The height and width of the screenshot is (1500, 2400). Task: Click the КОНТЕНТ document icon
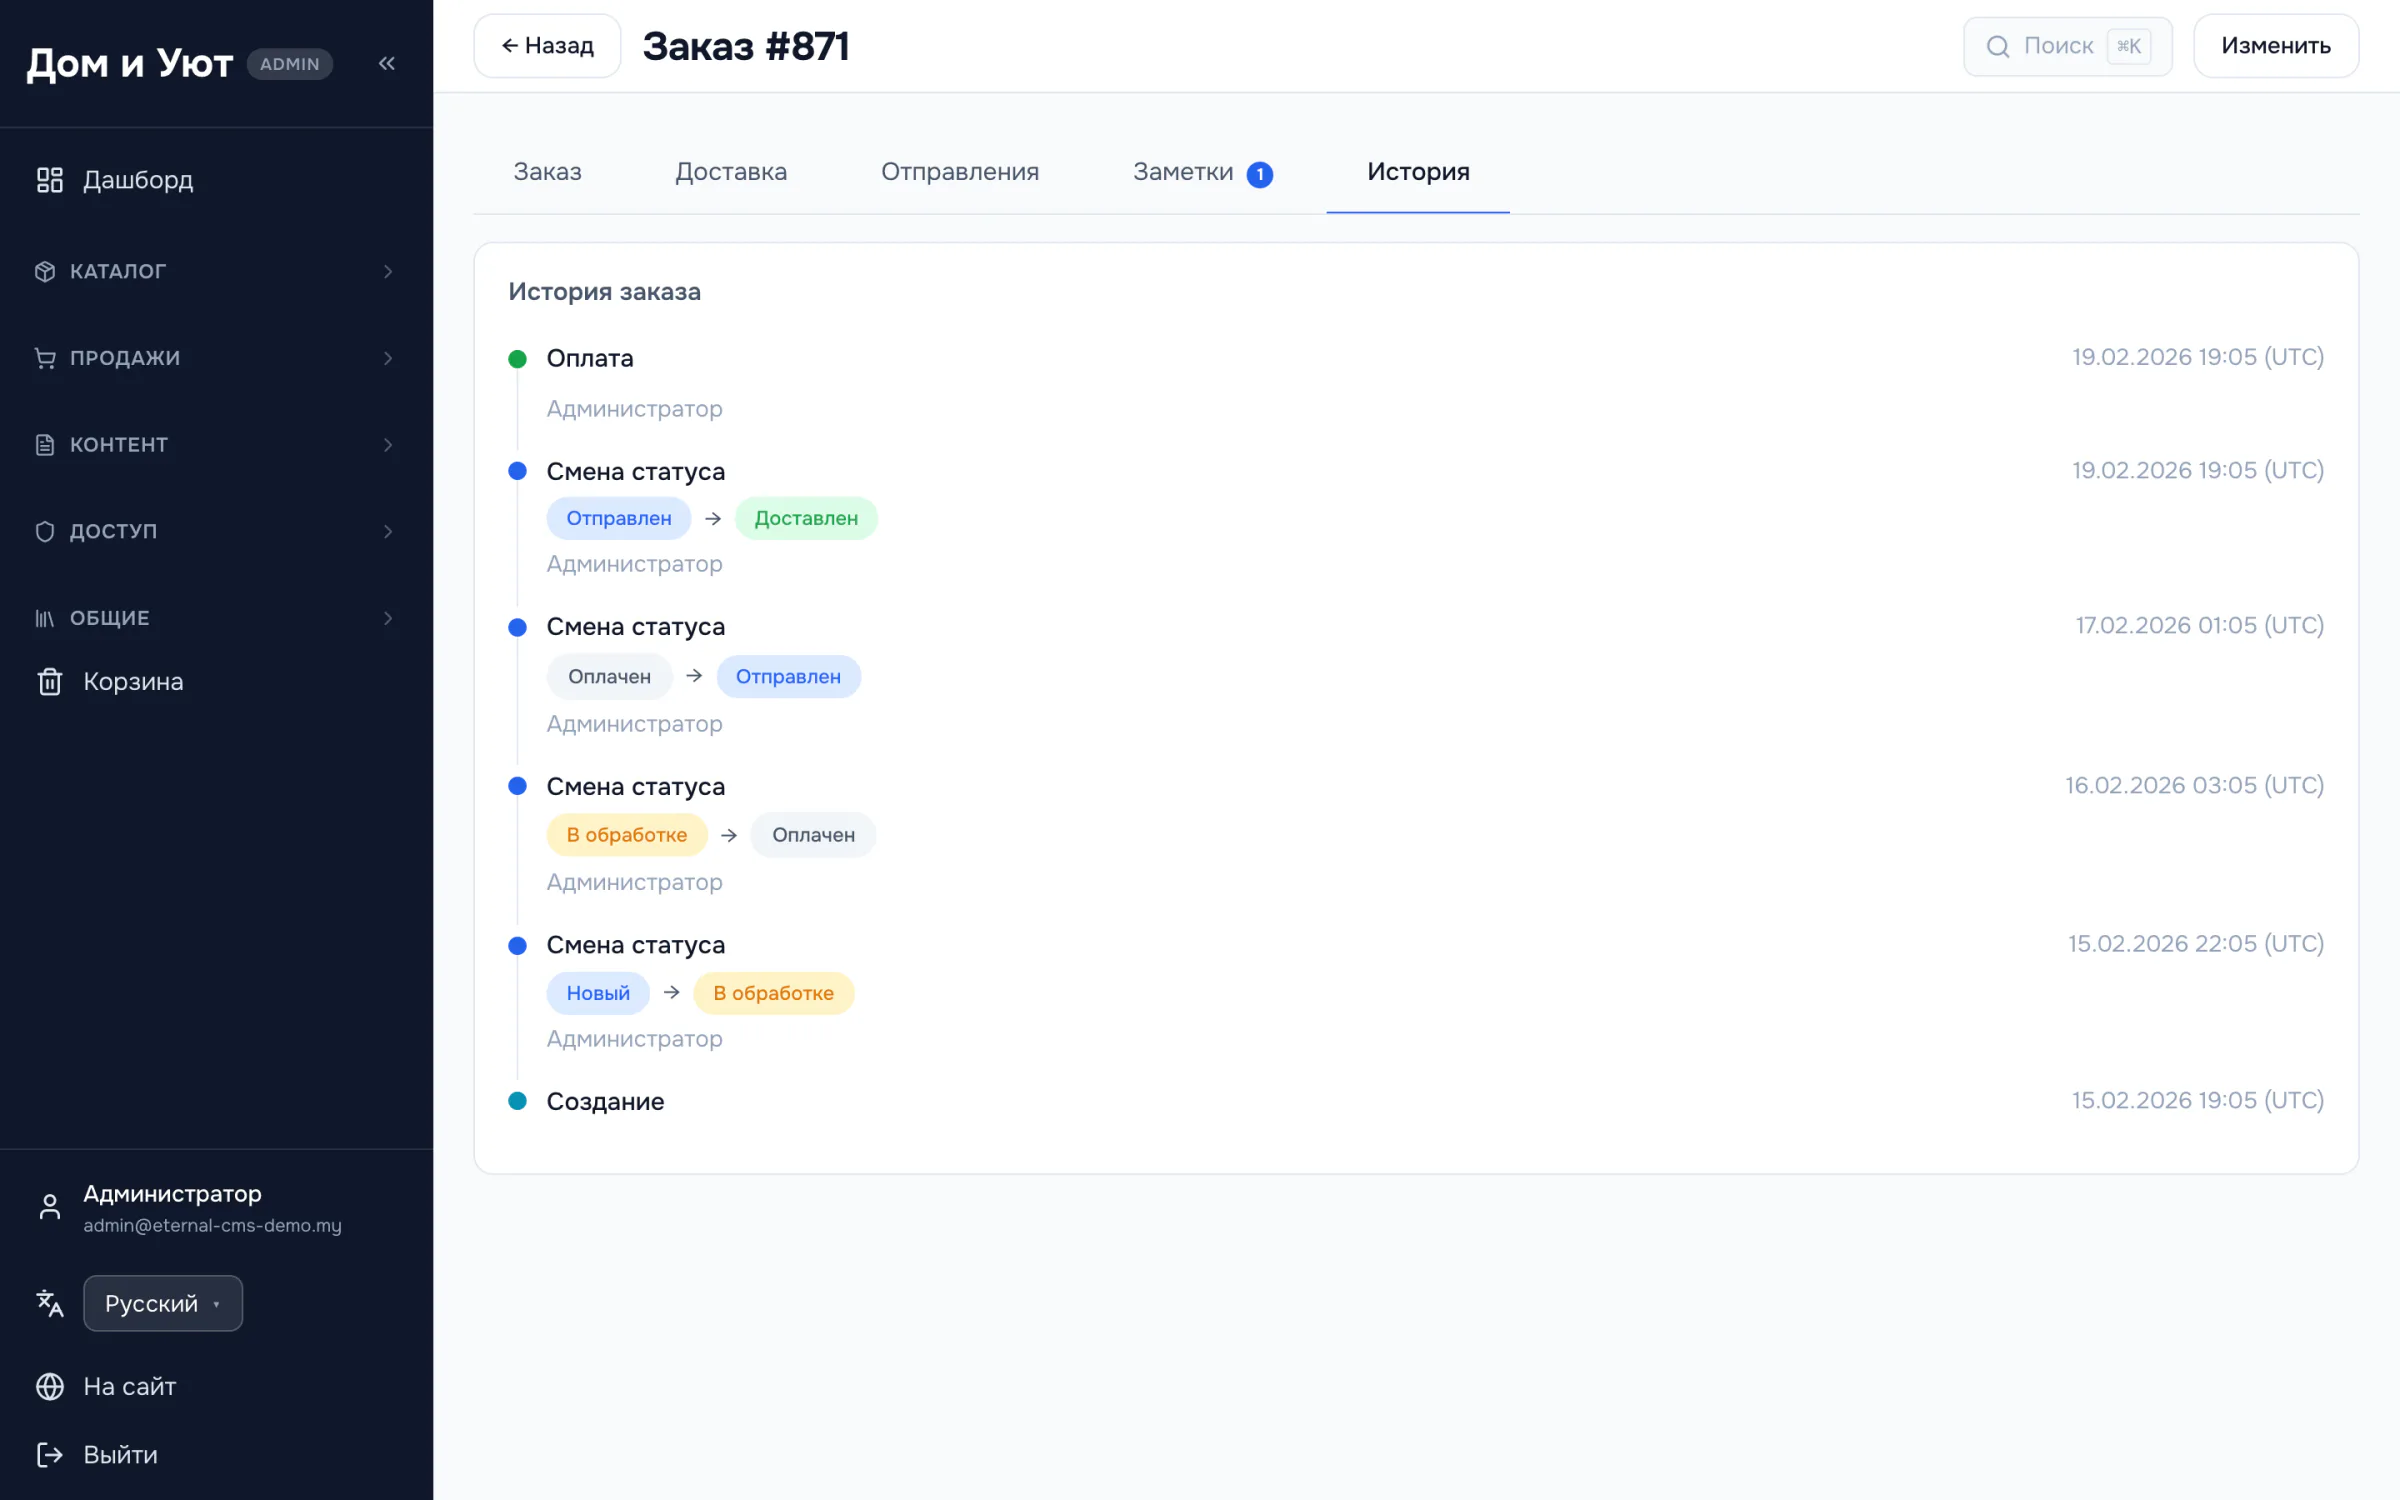[45, 445]
